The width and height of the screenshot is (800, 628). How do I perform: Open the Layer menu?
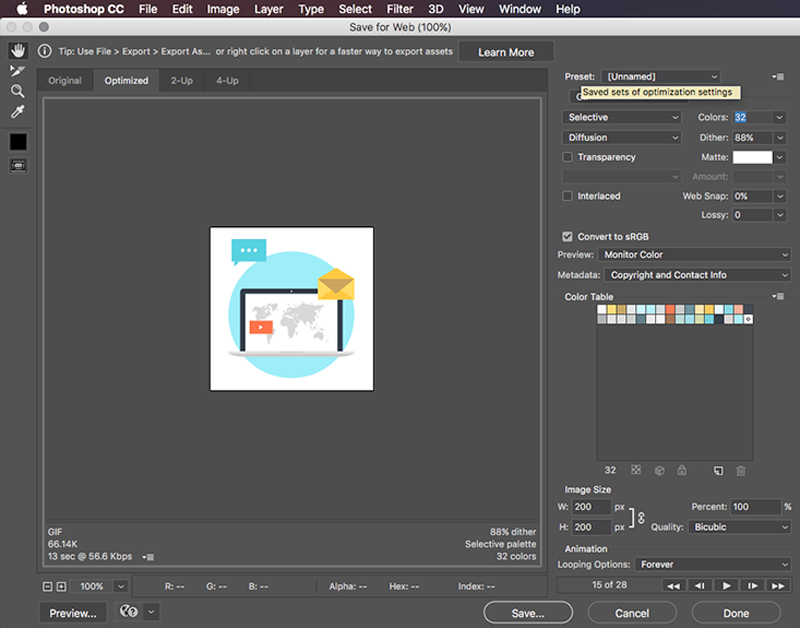[269, 9]
